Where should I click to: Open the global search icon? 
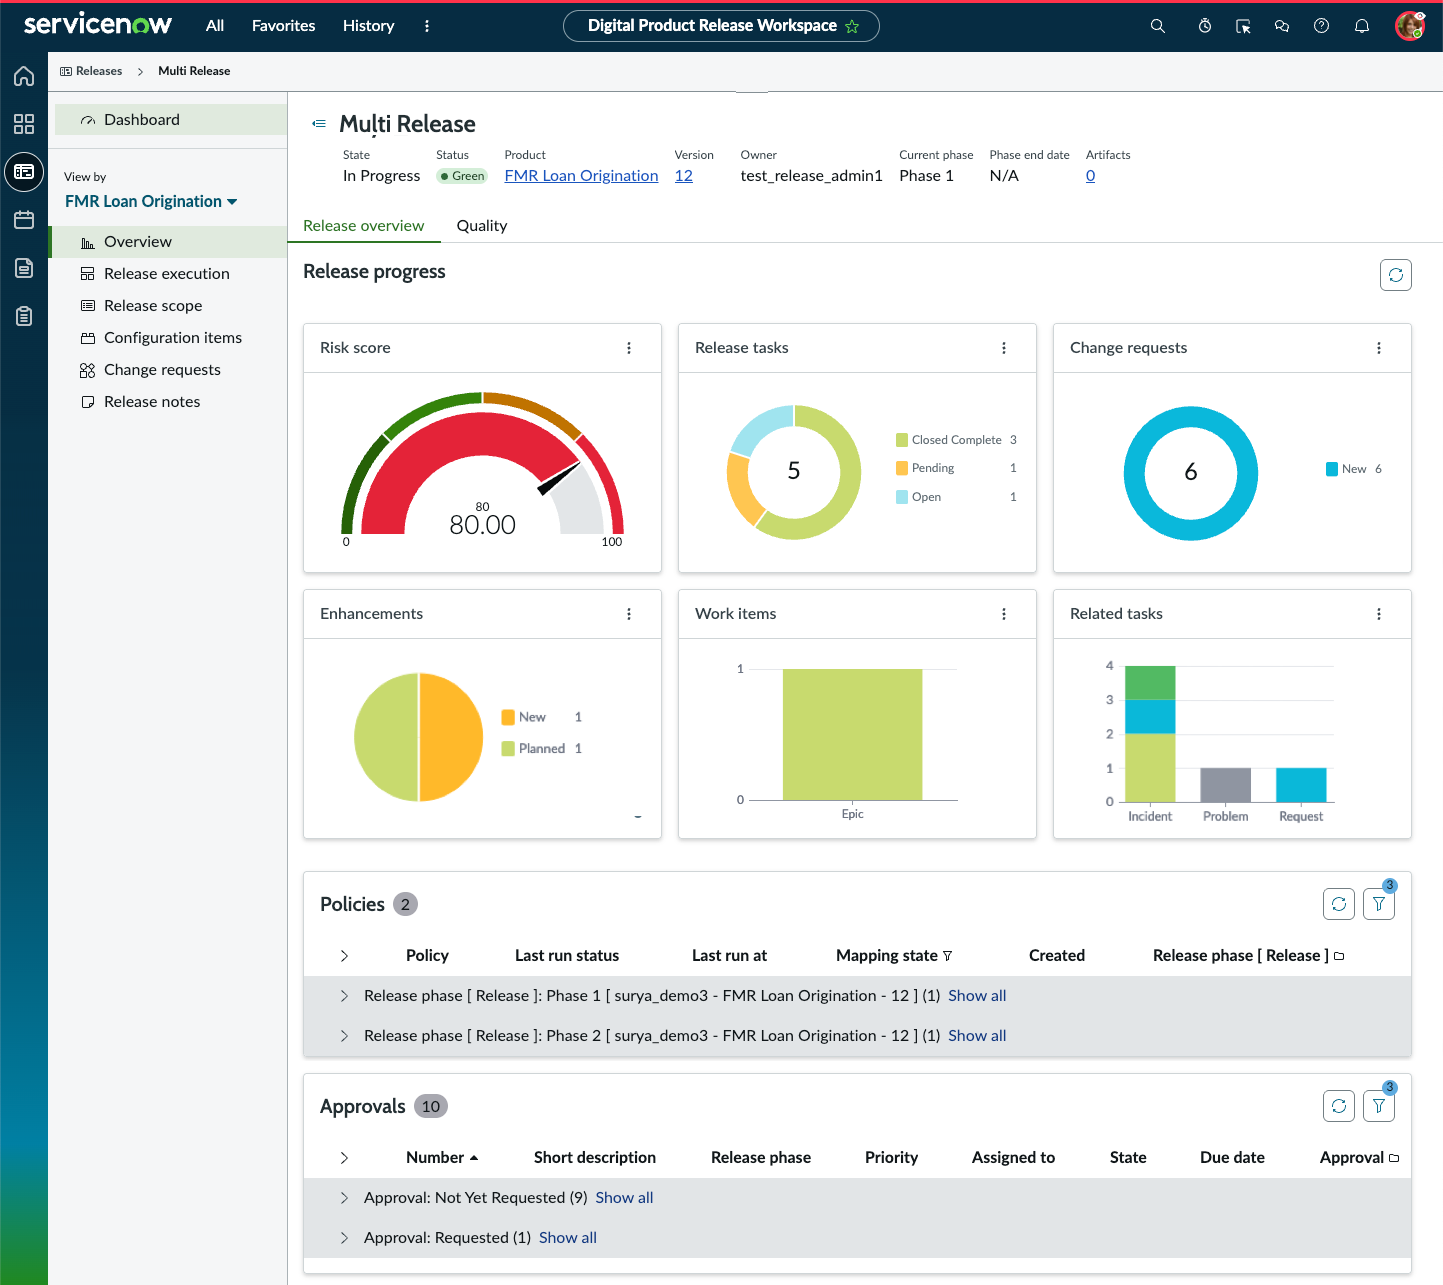(1157, 26)
